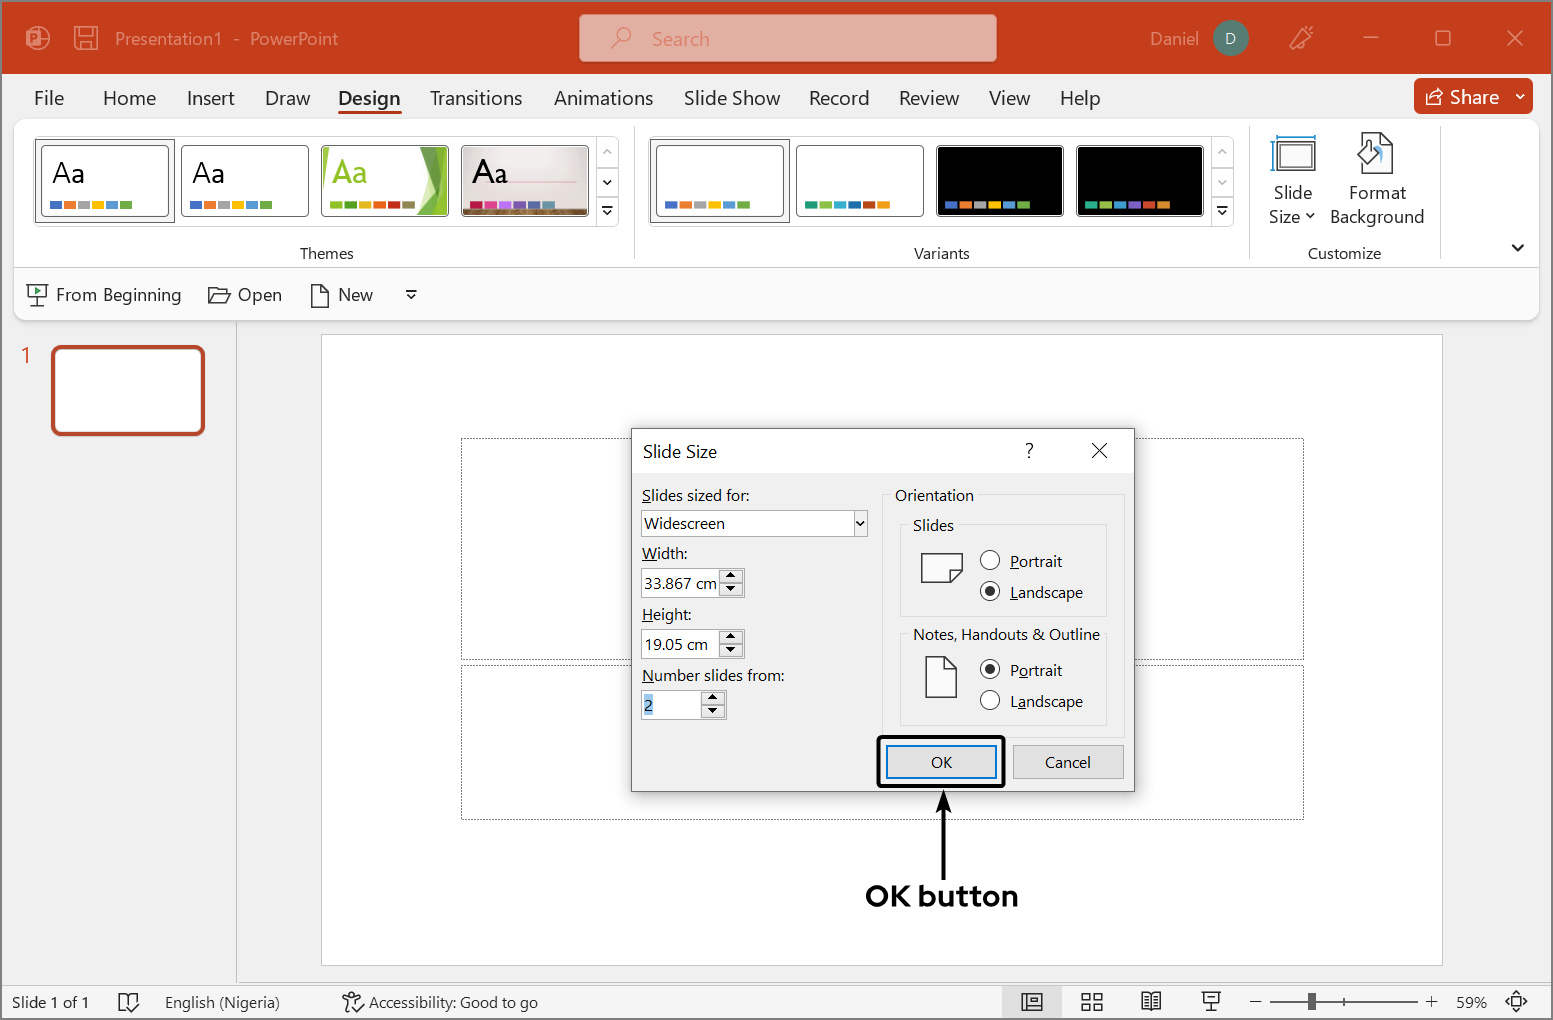1553x1020 pixels.
Task: Open Reading View from status bar
Action: pos(1151,1002)
